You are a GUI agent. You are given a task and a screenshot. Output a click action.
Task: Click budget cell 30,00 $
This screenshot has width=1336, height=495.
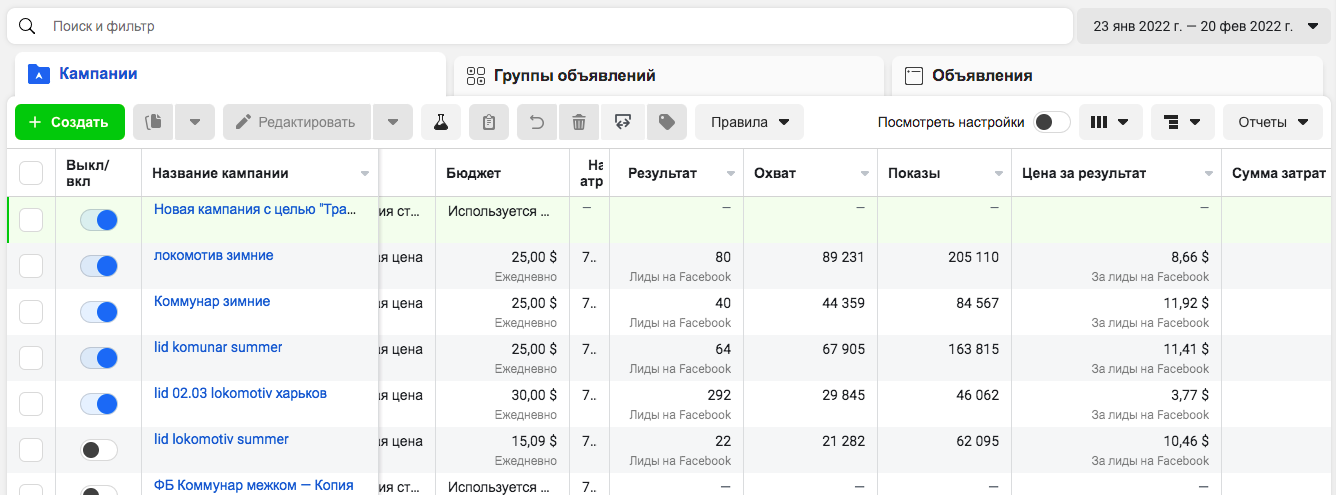click(x=534, y=394)
